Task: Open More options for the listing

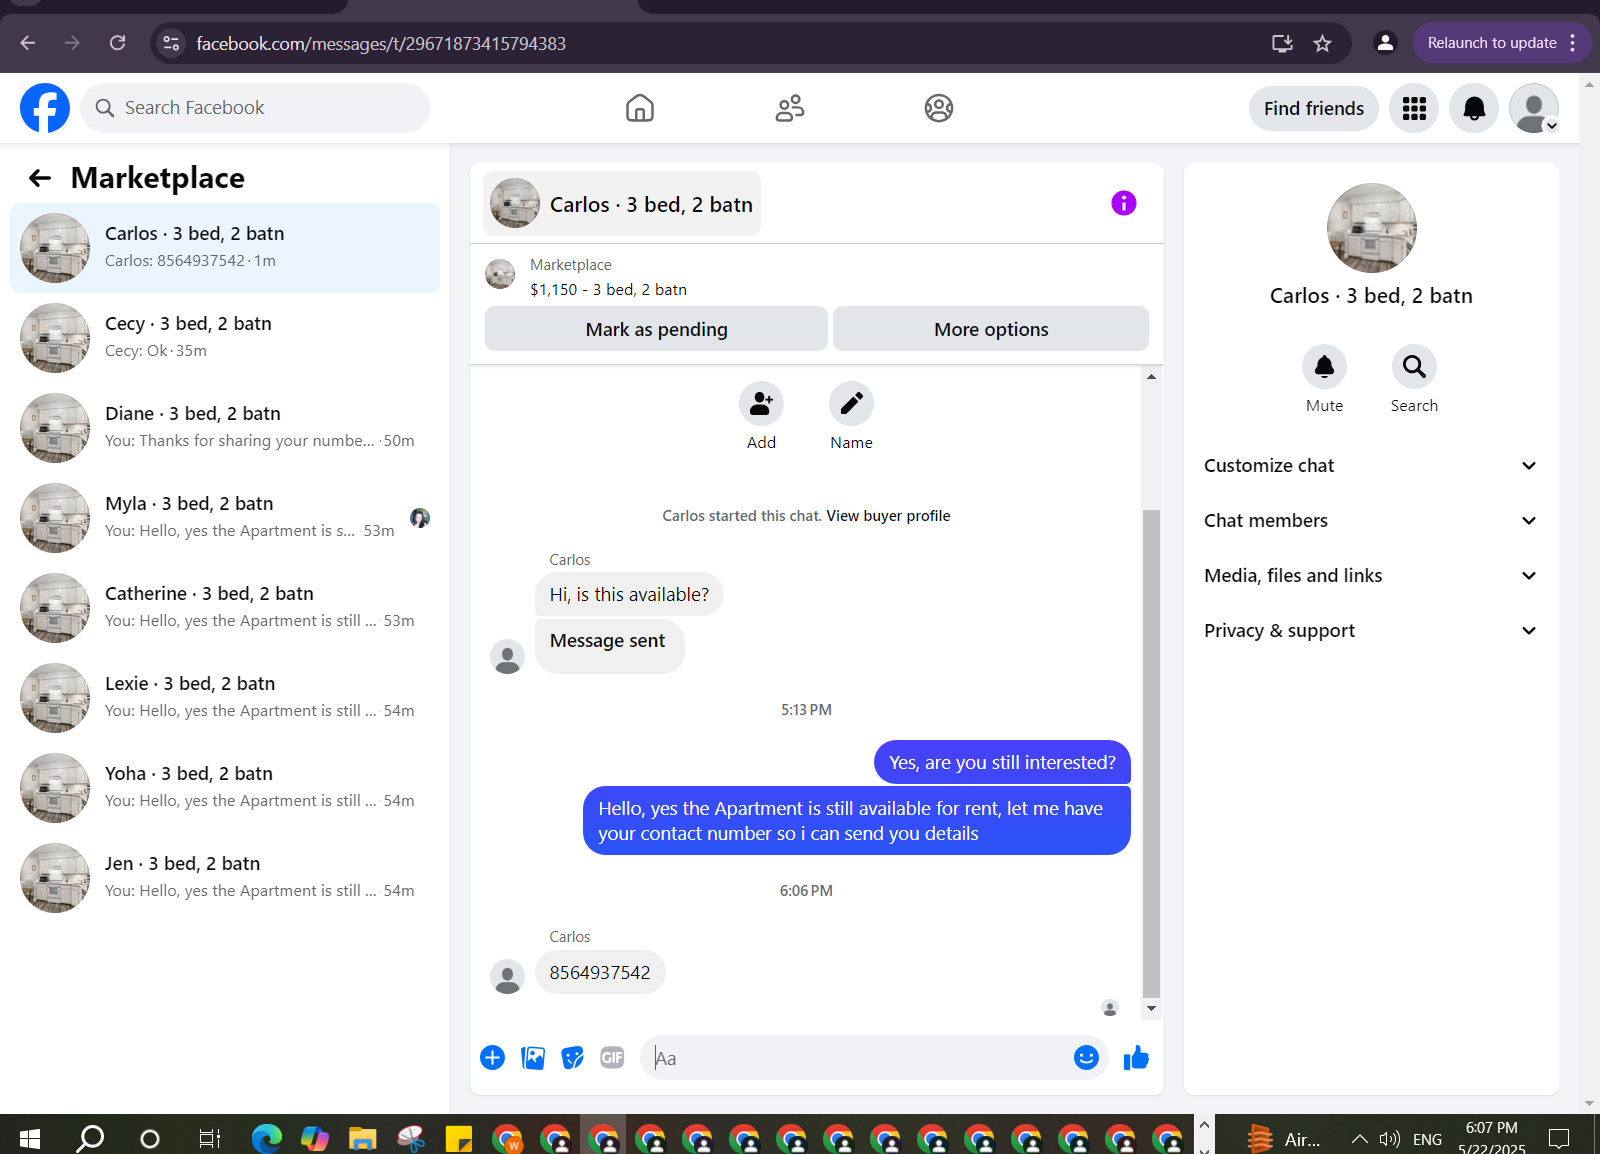Action: [x=991, y=329]
